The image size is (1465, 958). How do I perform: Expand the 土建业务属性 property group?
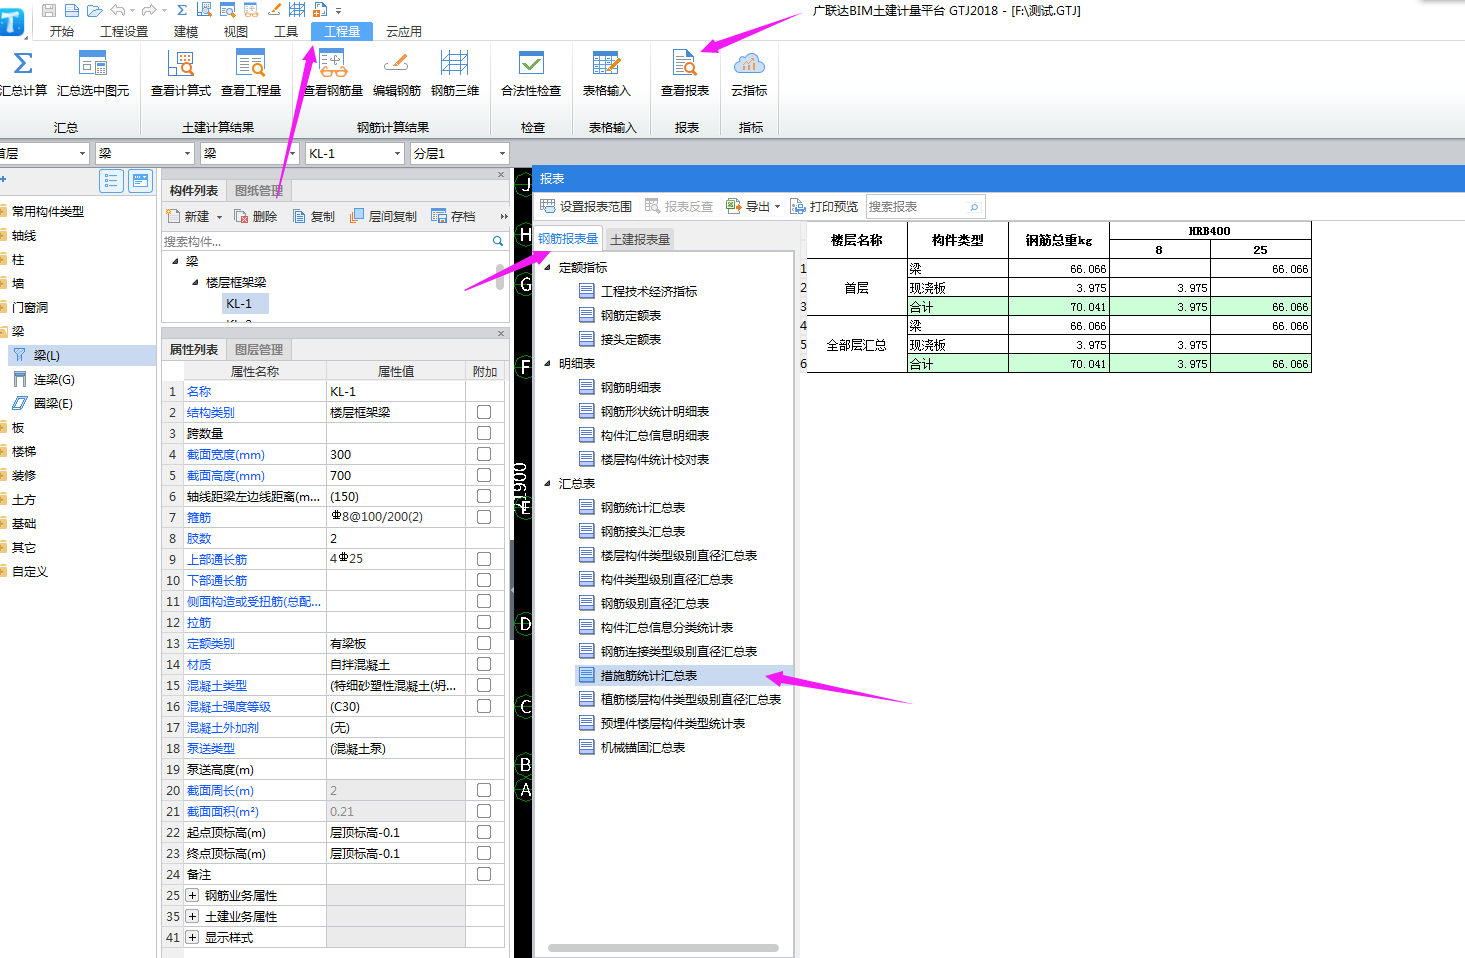[x=192, y=916]
